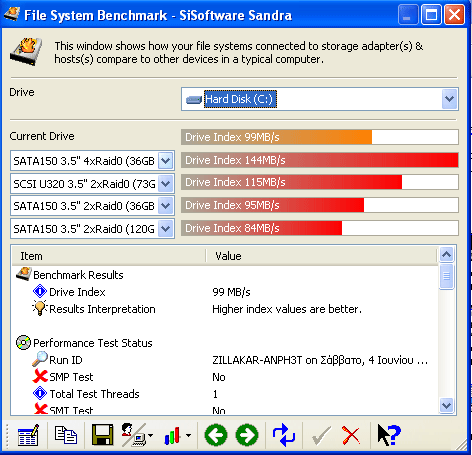The image size is (472, 455).
Task: Expand SATA150 4xRaid0 (36GB reference dropdown
Action: [x=166, y=161]
